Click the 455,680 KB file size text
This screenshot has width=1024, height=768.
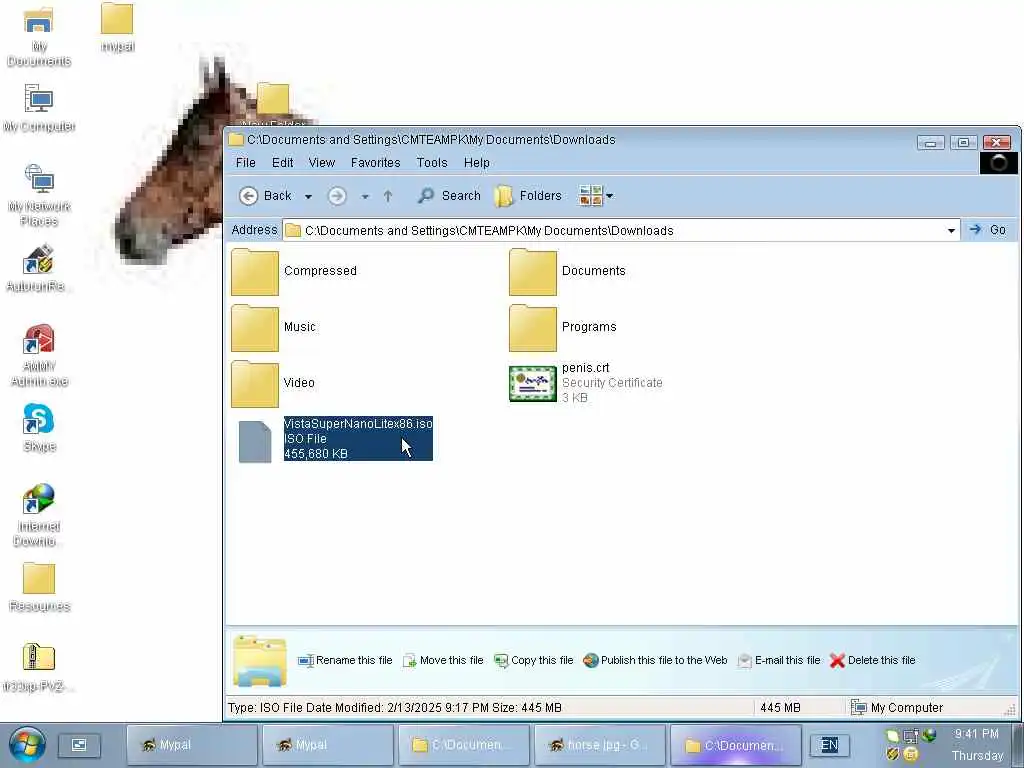(316, 454)
